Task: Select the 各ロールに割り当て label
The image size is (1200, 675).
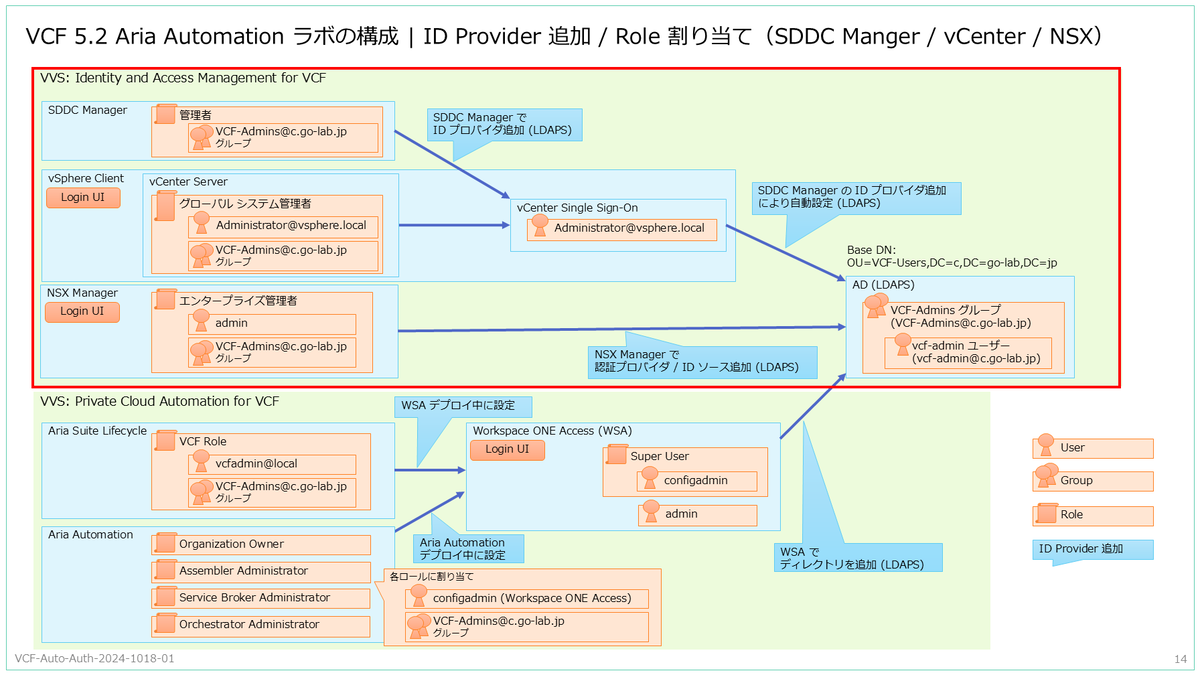Action: [x=431, y=576]
